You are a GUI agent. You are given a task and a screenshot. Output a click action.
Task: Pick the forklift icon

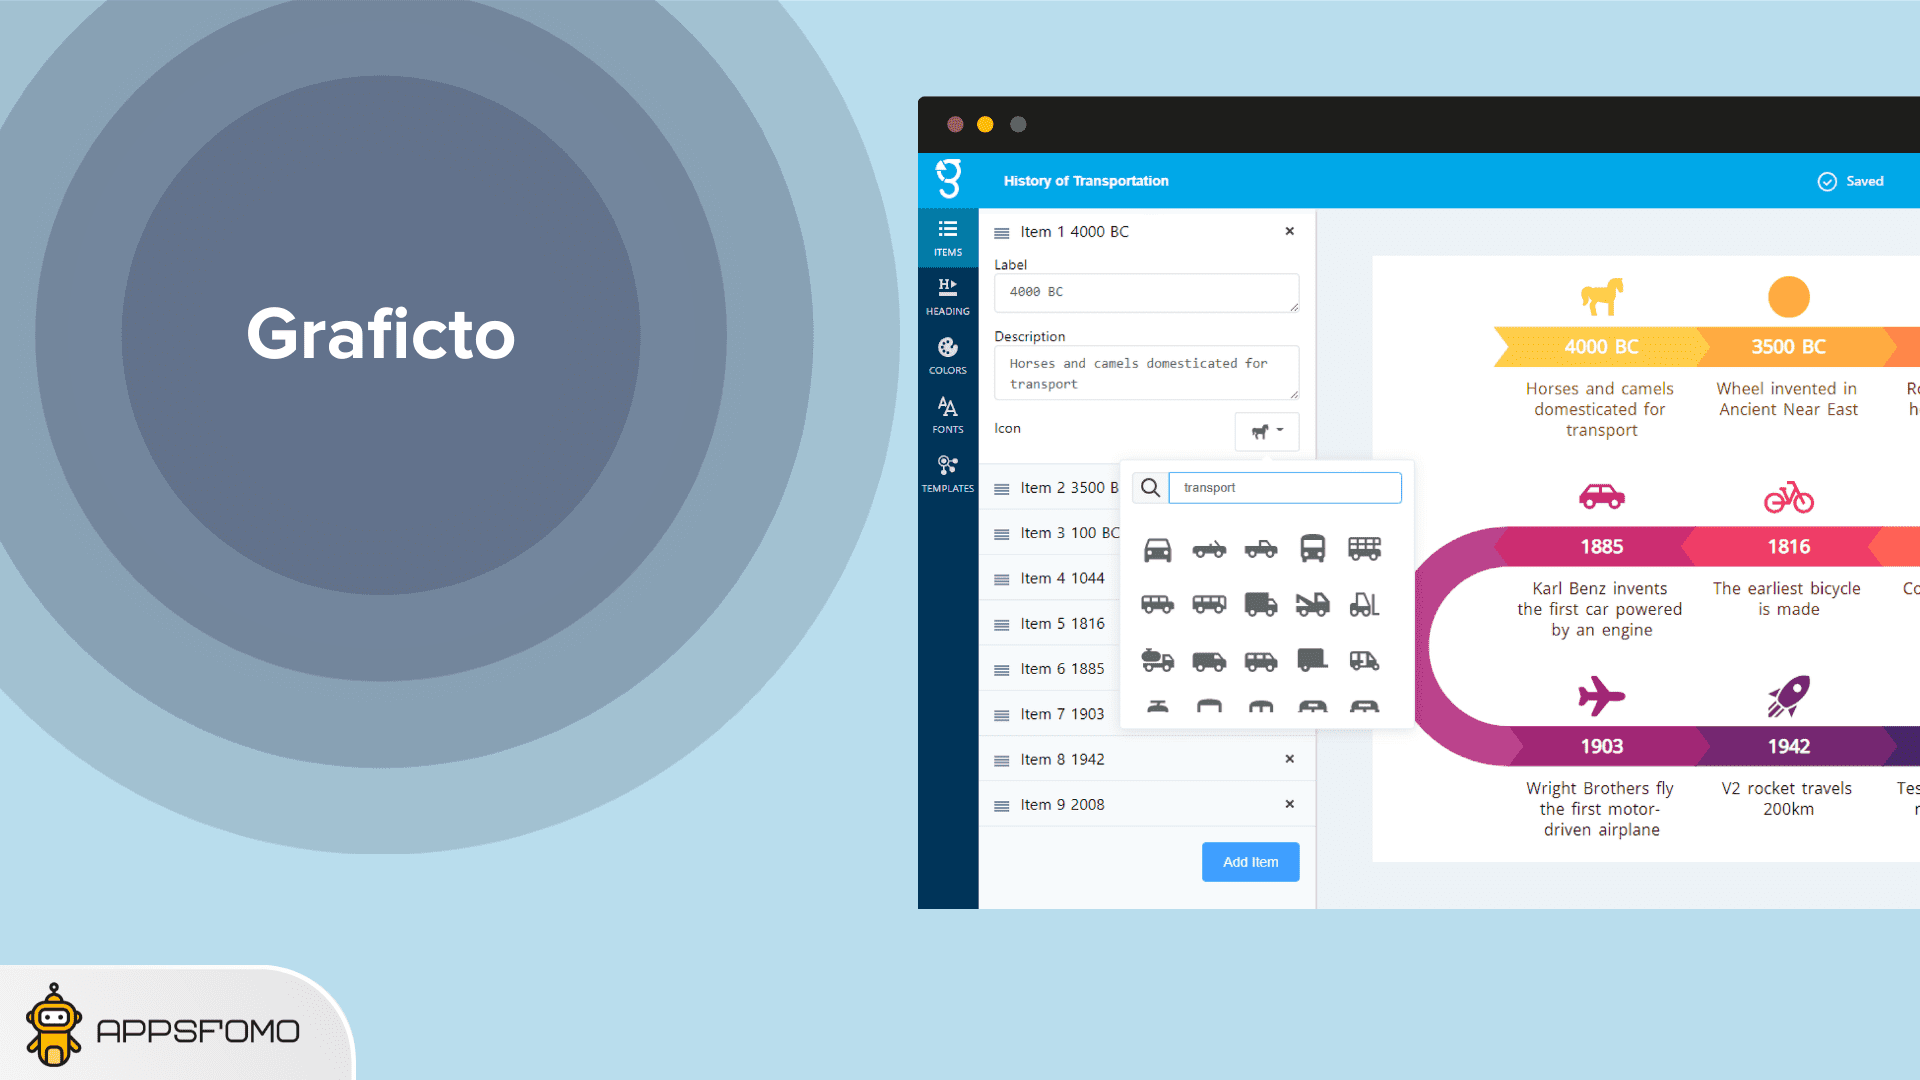1364,604
